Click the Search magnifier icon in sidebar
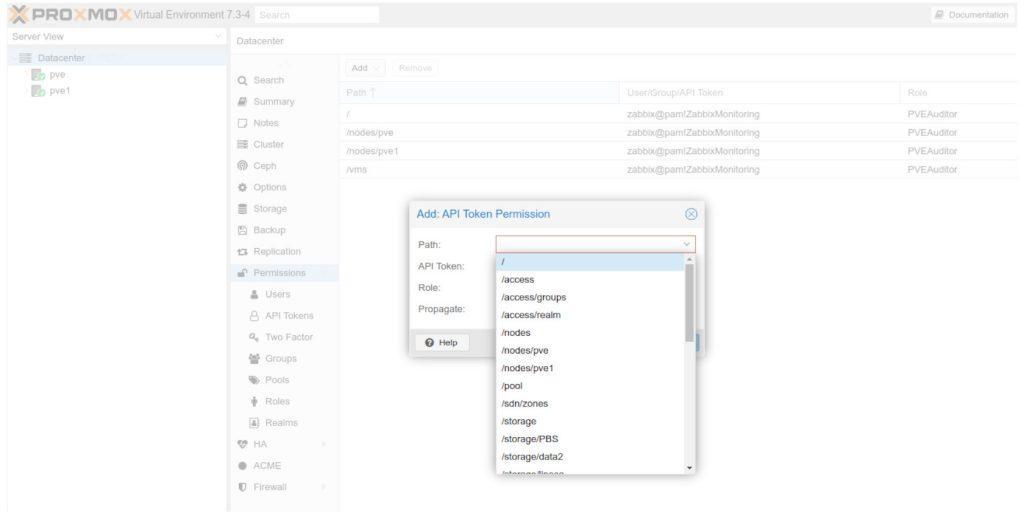Image resolution: width=1024 pixels, height=512 pixels. [242, 80]
